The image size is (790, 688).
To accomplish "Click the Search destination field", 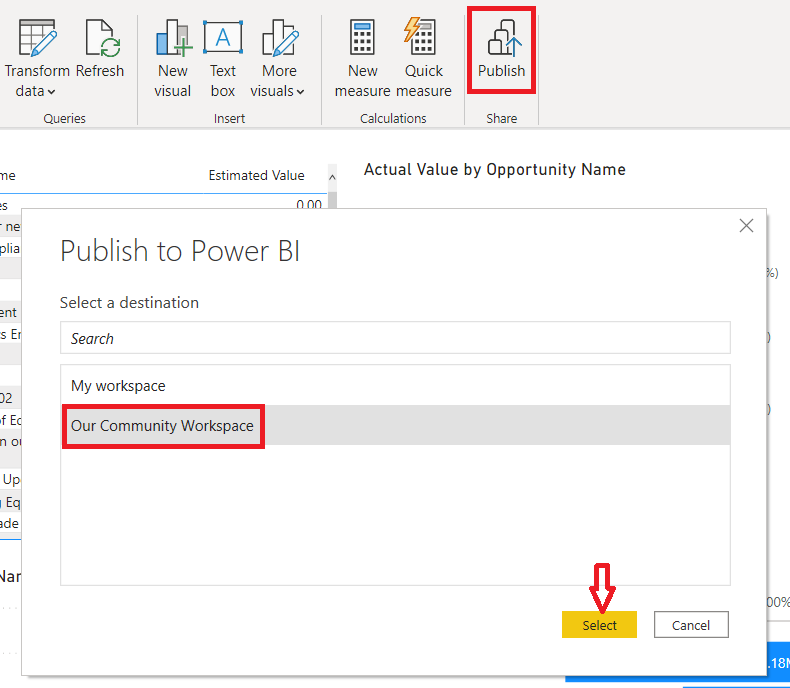I will pos(395,338).
